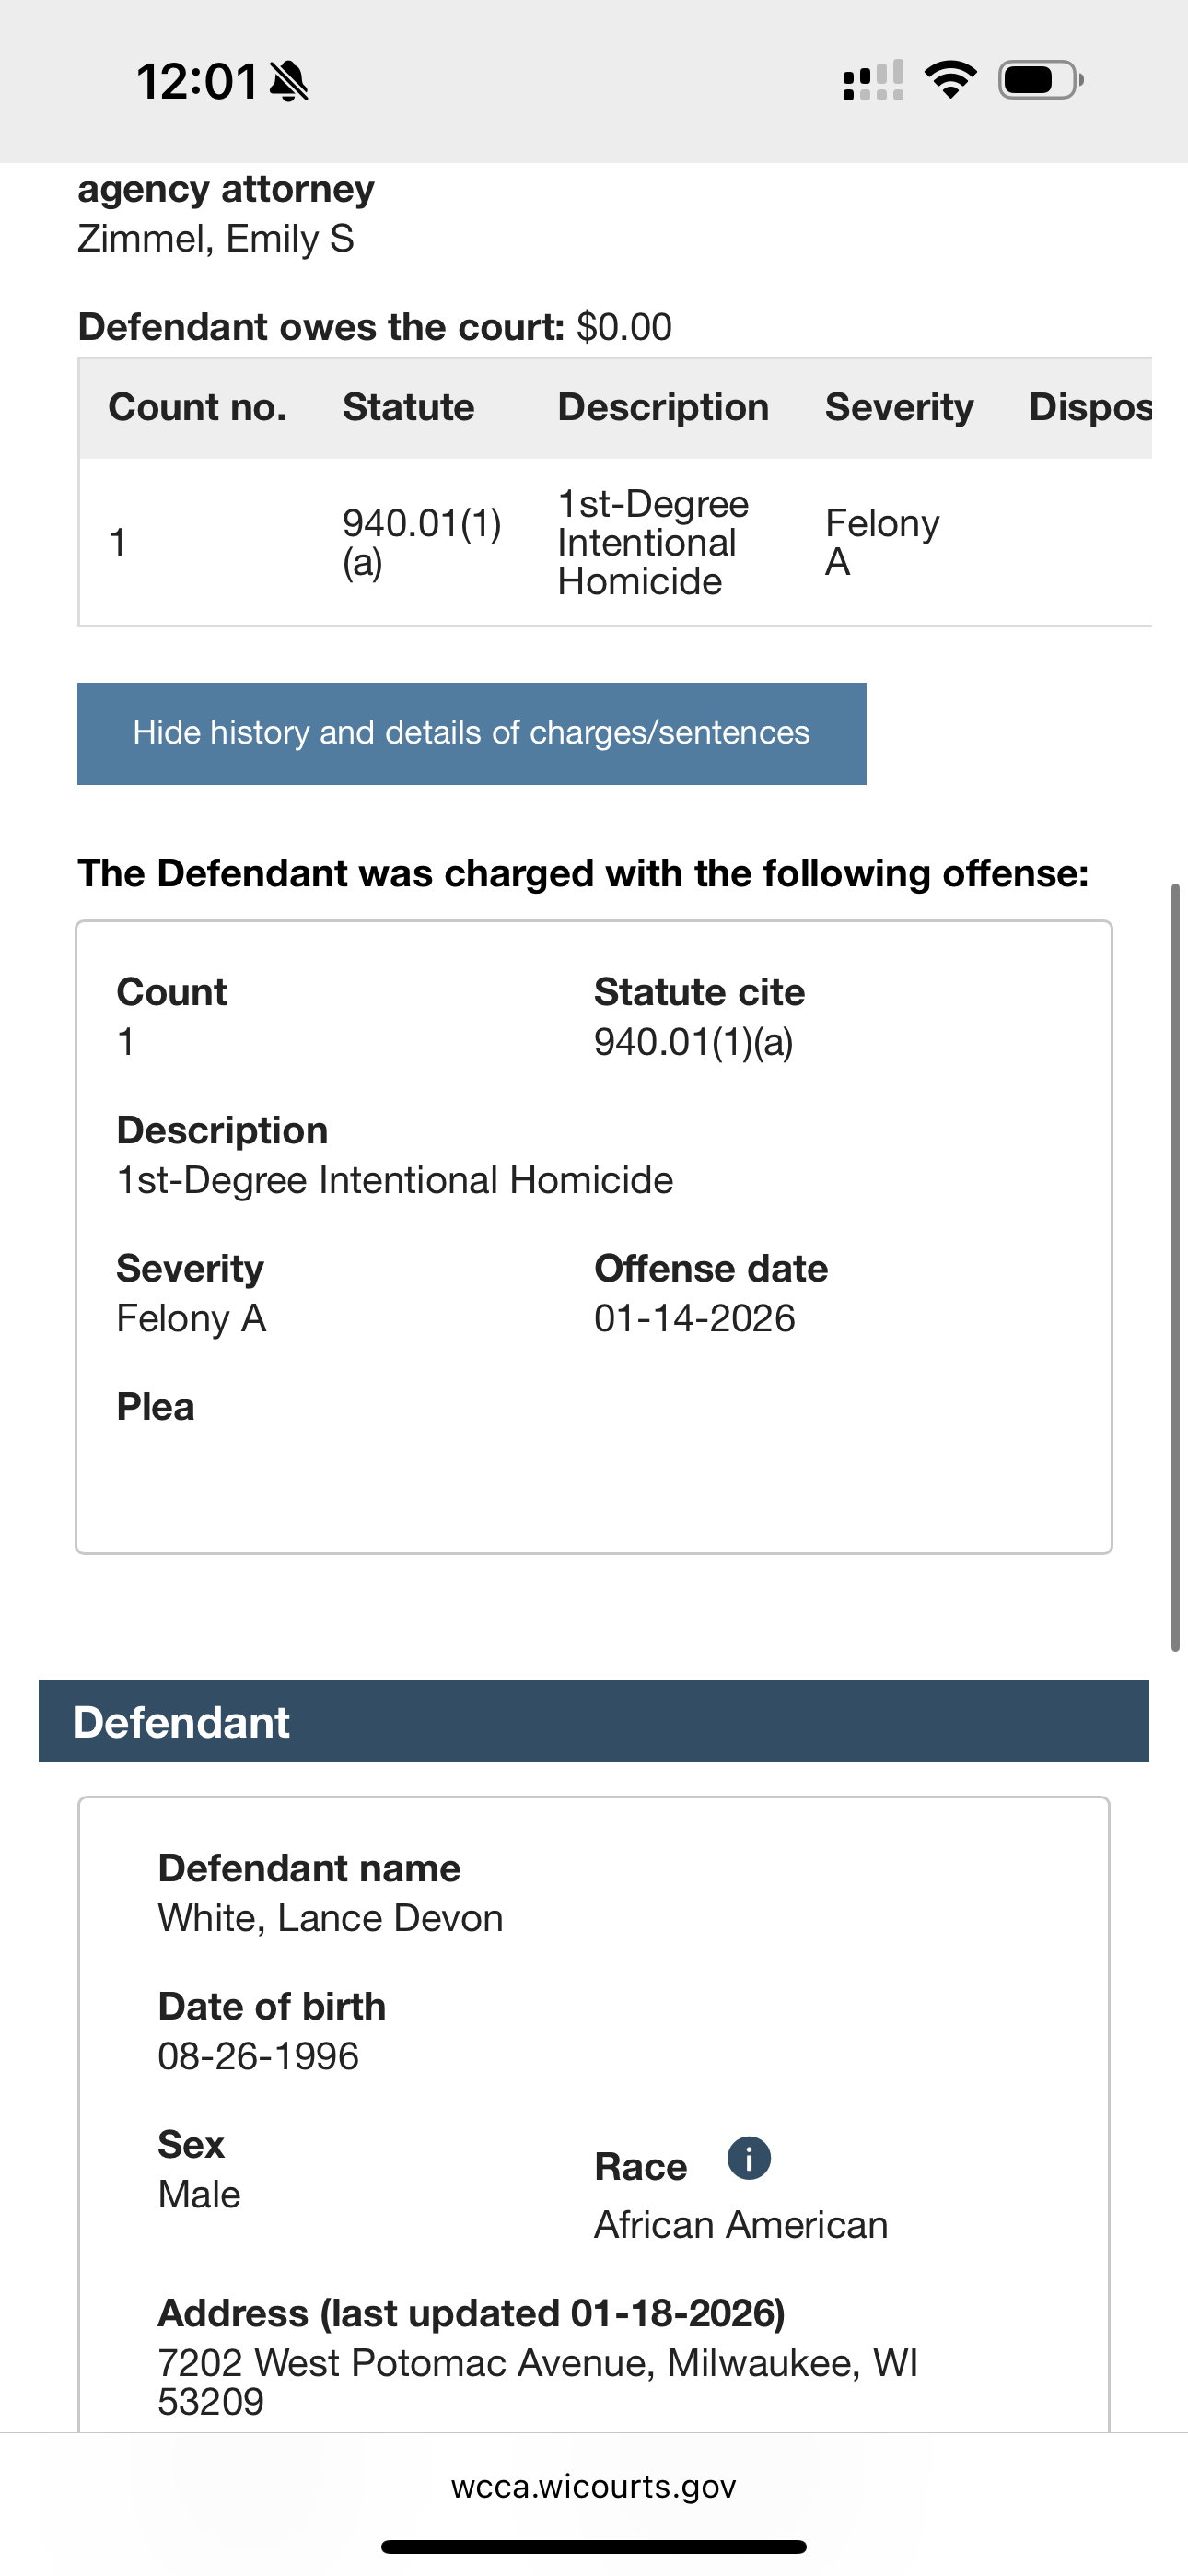1188x2576 pixels.
Task: Click the Count no. column header
Action: pyautogui.click(x=197, y=407)
